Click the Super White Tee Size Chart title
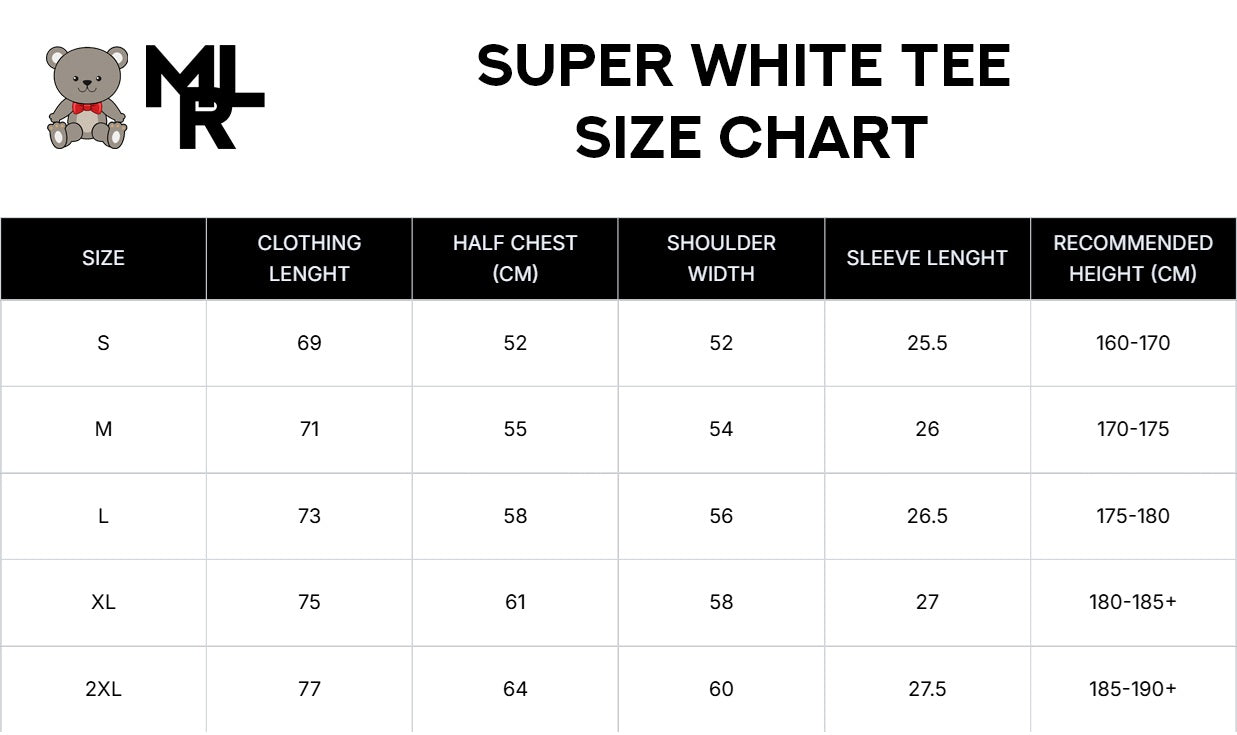This screenshot has width=1237, height=735. tap(745, 101)
